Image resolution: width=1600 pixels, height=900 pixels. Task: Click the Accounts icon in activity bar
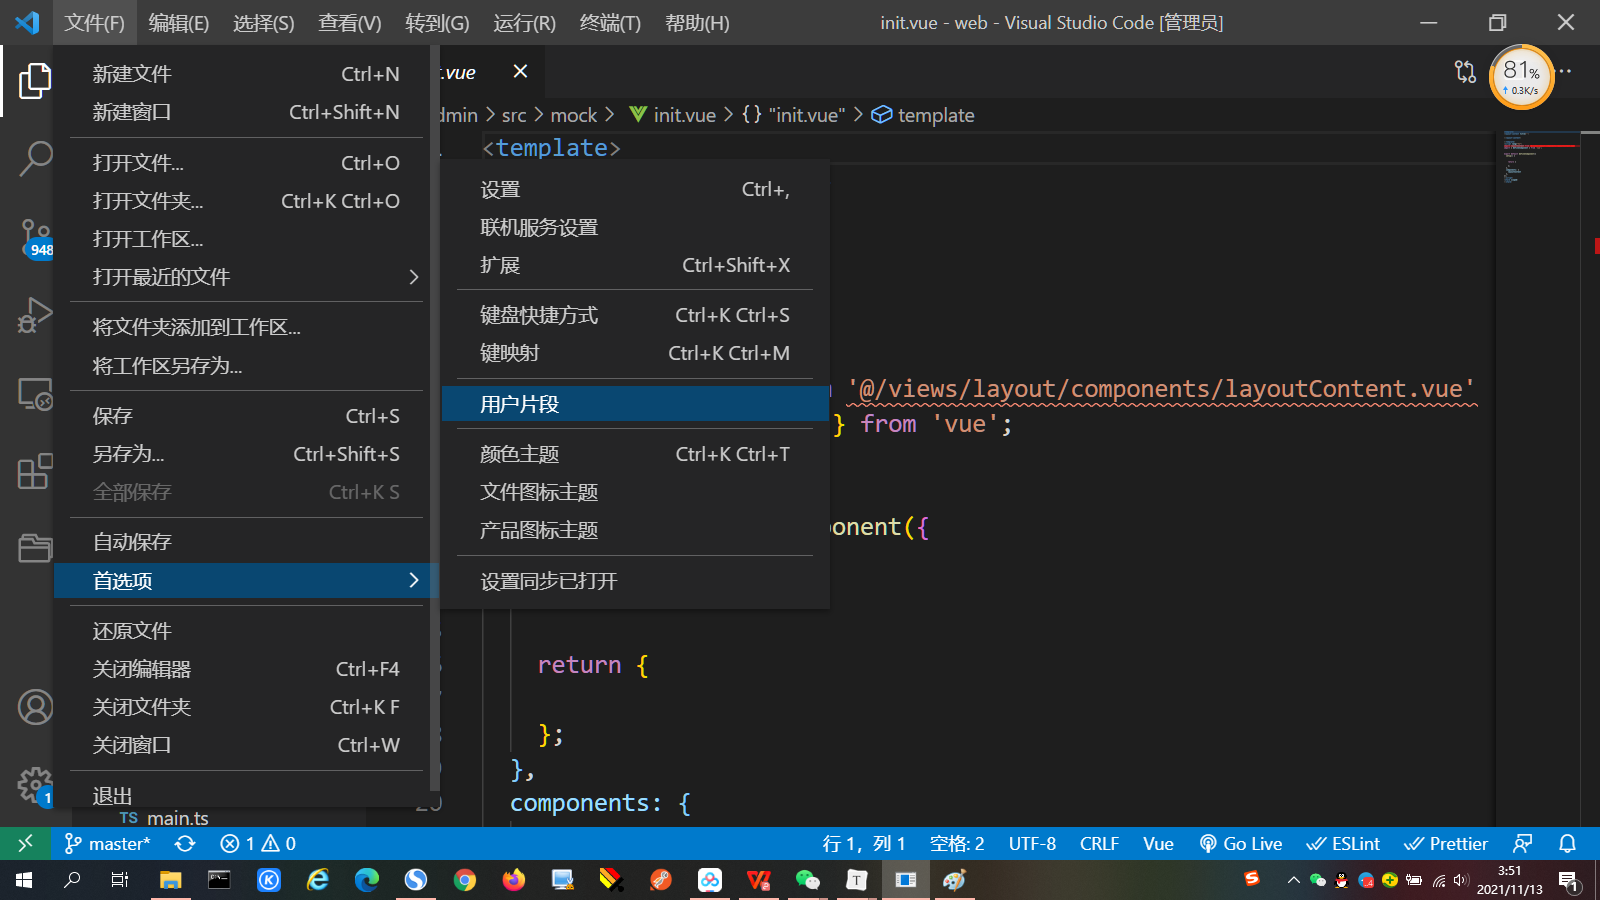(34, 707)
